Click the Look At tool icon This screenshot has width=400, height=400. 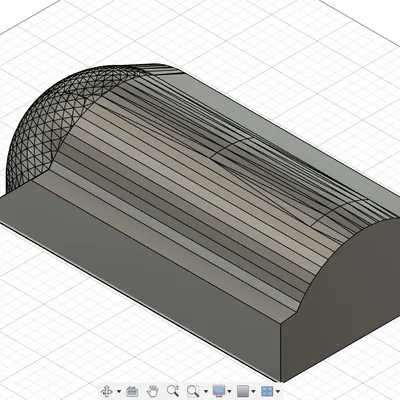click(132, 391)
